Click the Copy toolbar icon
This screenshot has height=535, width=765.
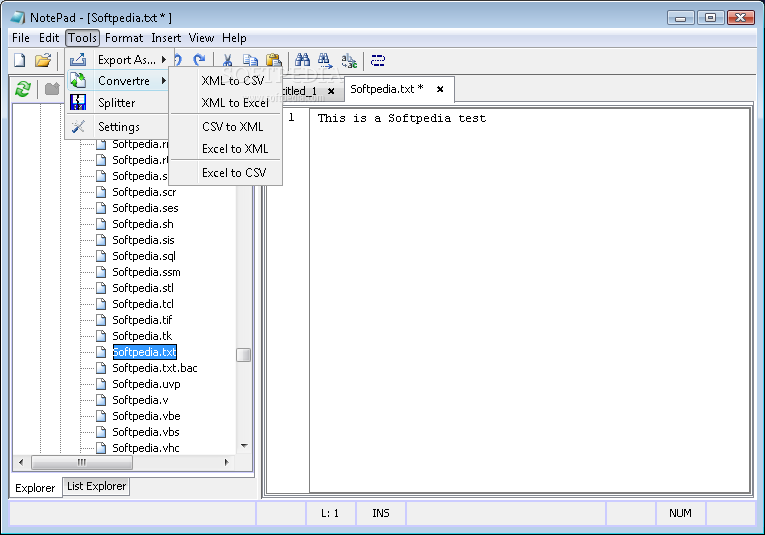tap(250, 60)
